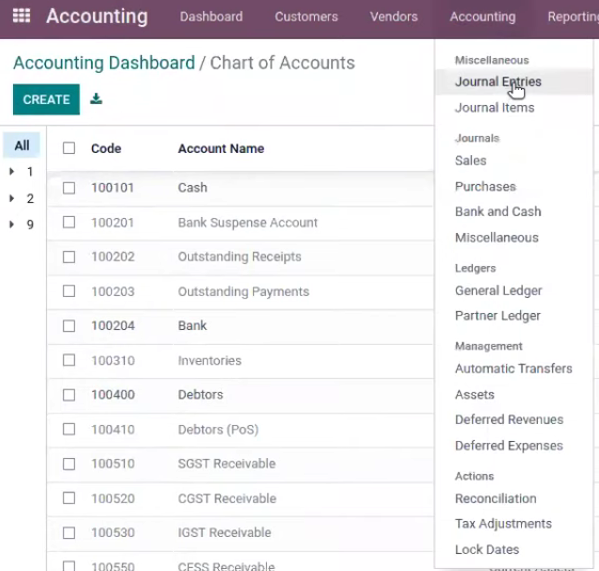Screen dimensions: 599x571
Task: Toggle the select-all checkbox in header
Action: click(69, 148)
